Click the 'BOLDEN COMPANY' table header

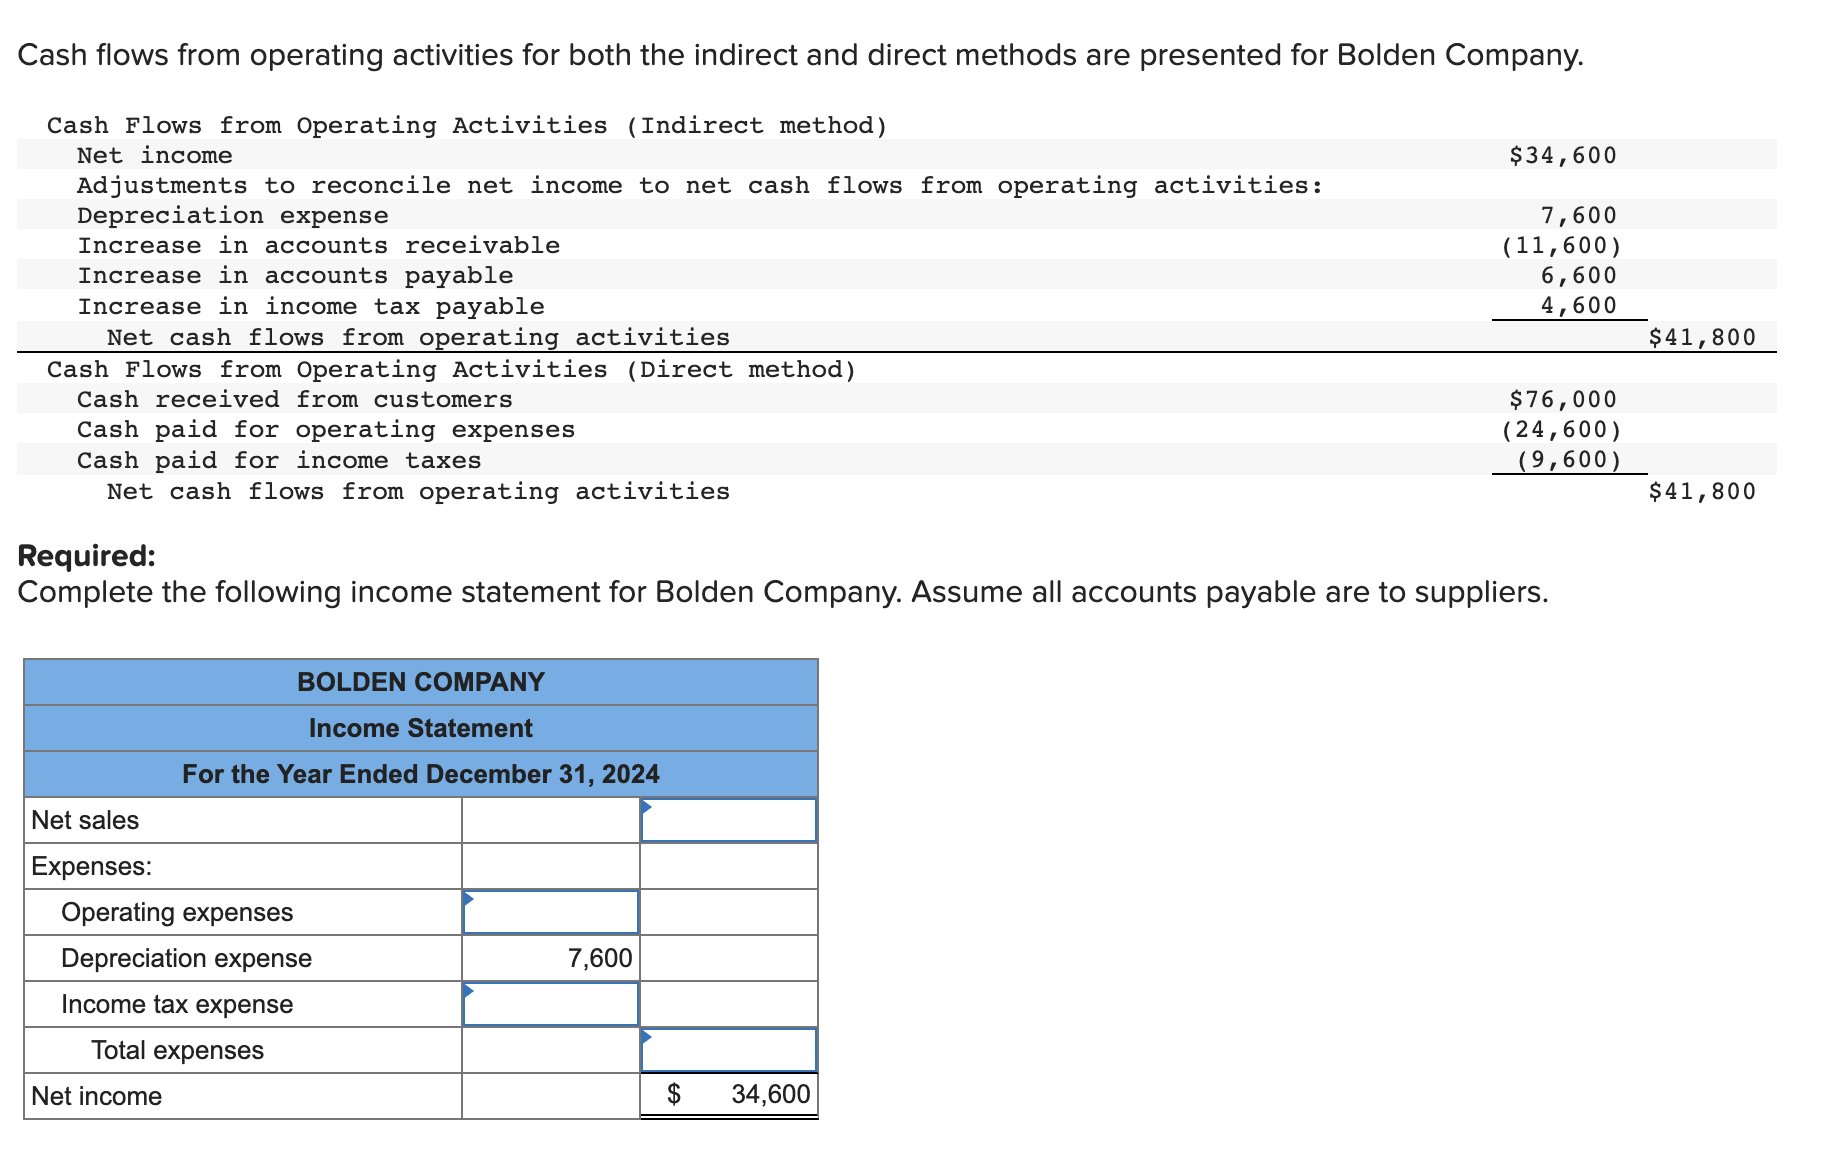[421, 682]
